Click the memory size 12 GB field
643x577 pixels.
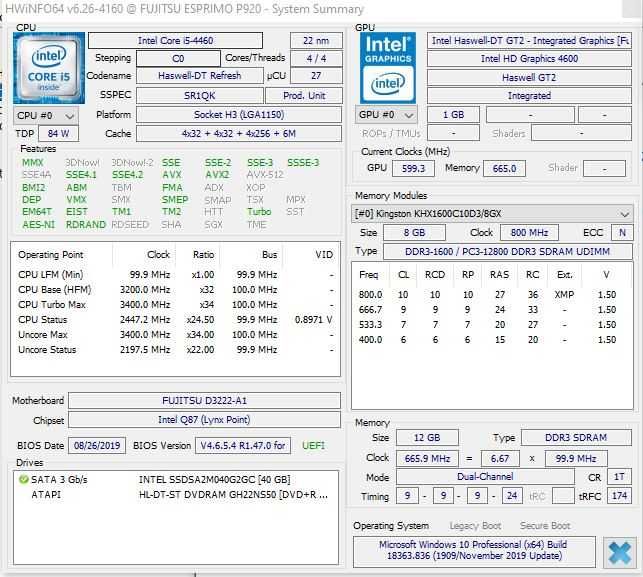(x=427, y=438)
